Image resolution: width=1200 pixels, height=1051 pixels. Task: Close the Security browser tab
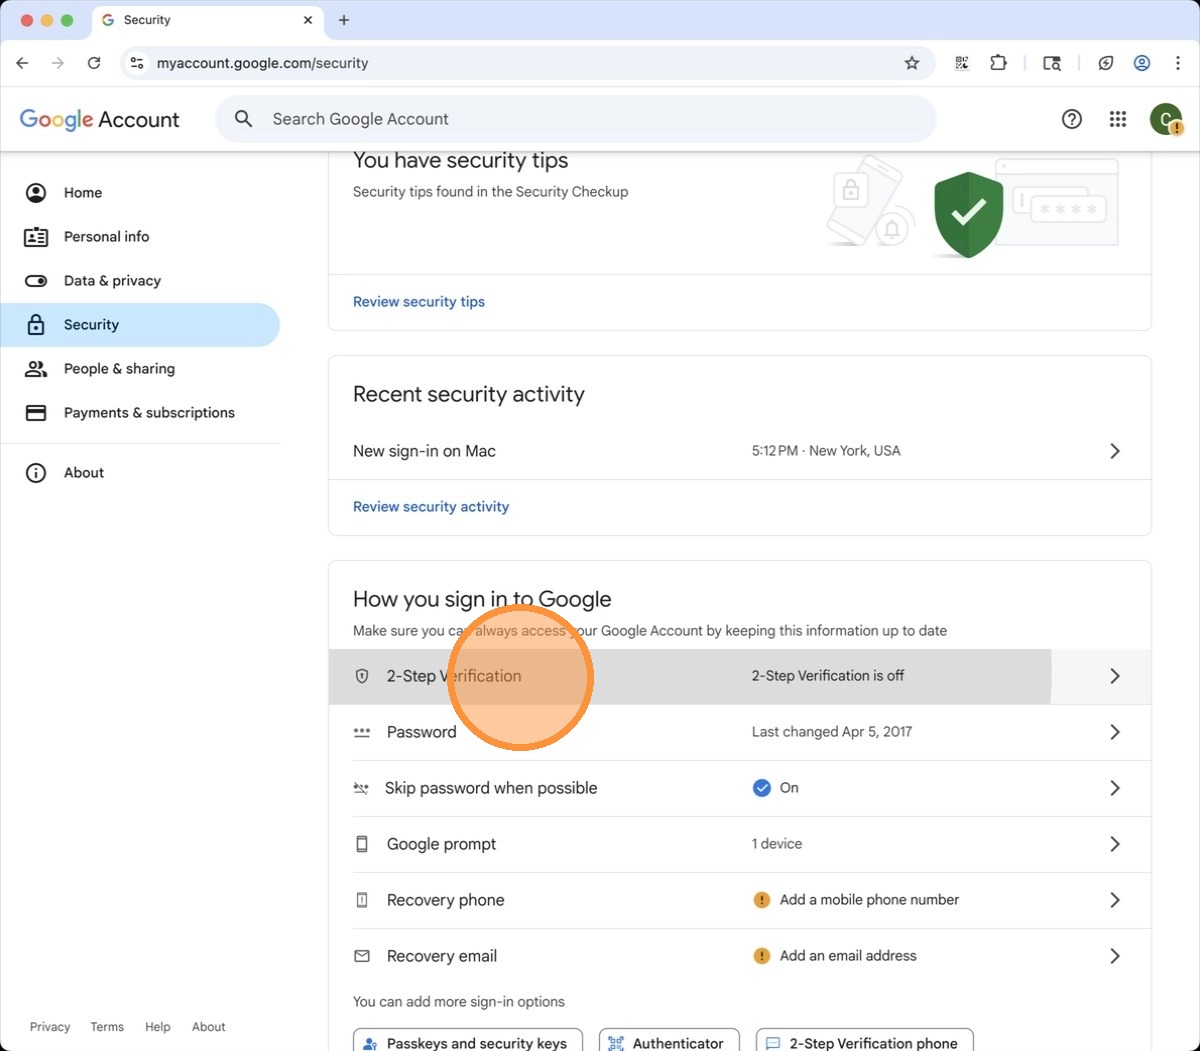[308, 20]
